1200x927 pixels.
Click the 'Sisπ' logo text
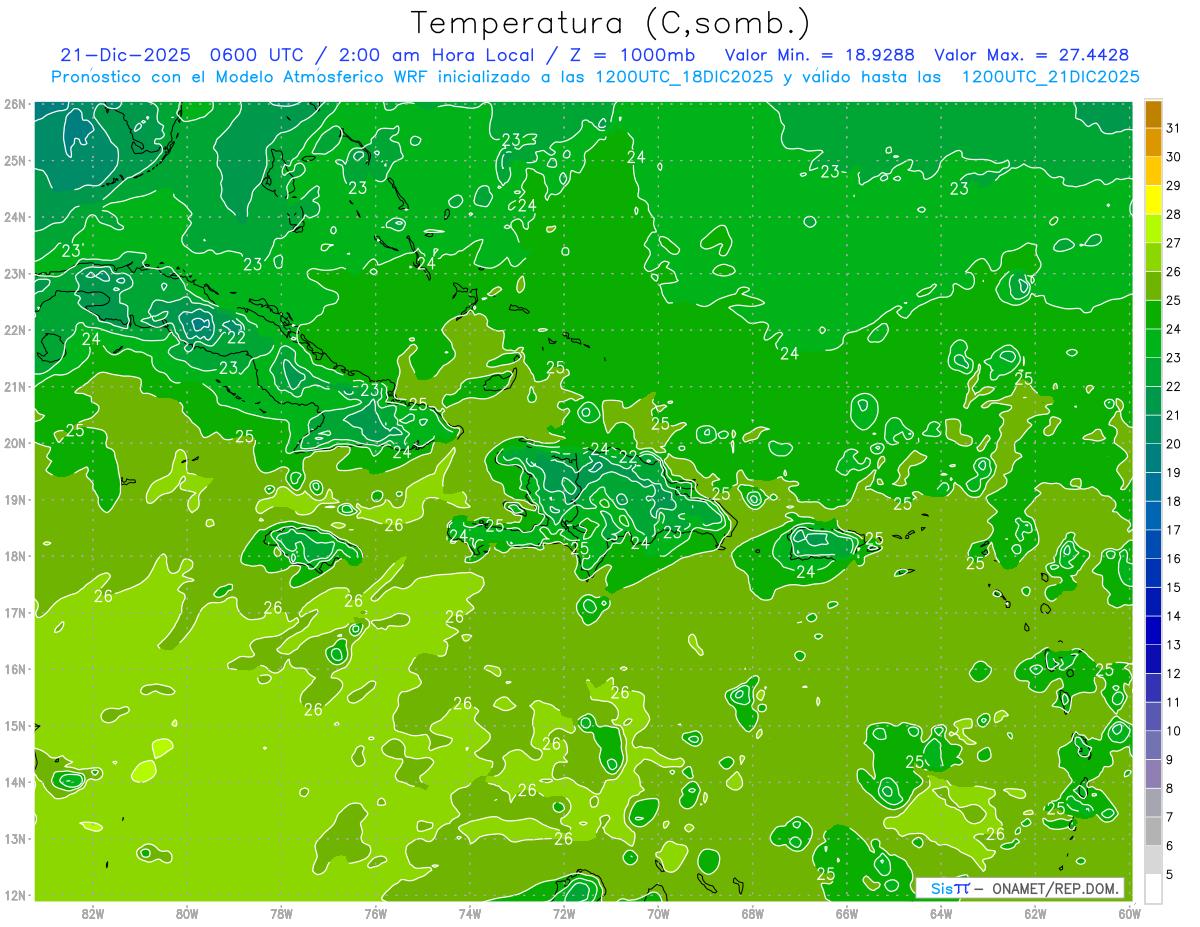(x=950, y=888)
